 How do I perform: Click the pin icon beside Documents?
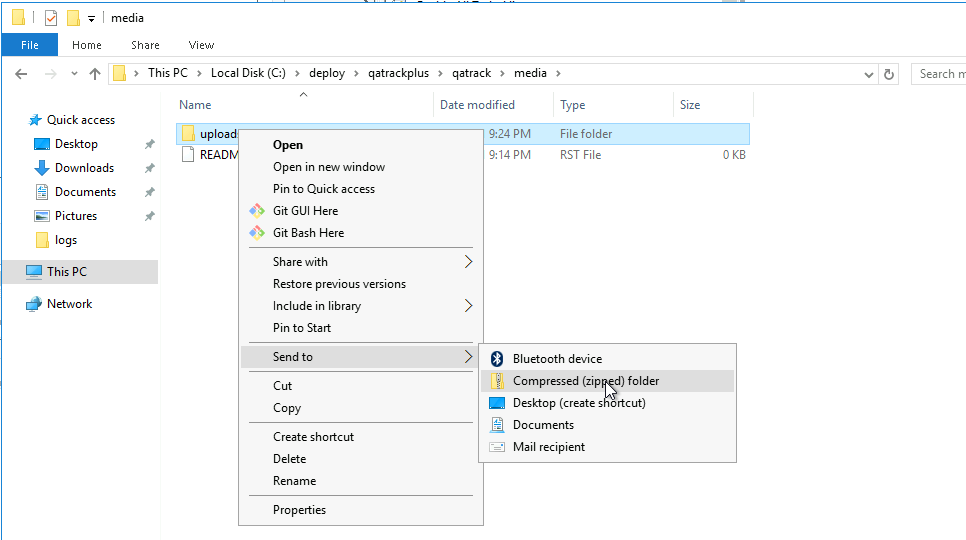tap(150, 192)
